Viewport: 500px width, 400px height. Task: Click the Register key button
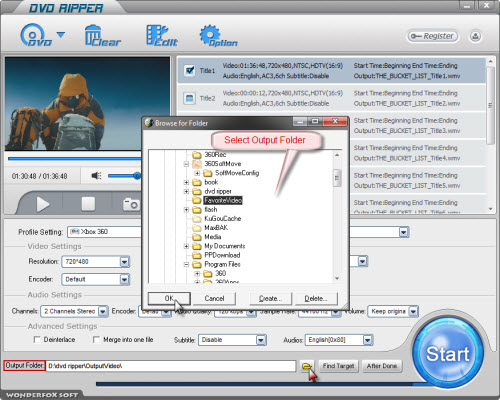click(x=432, y=36)
